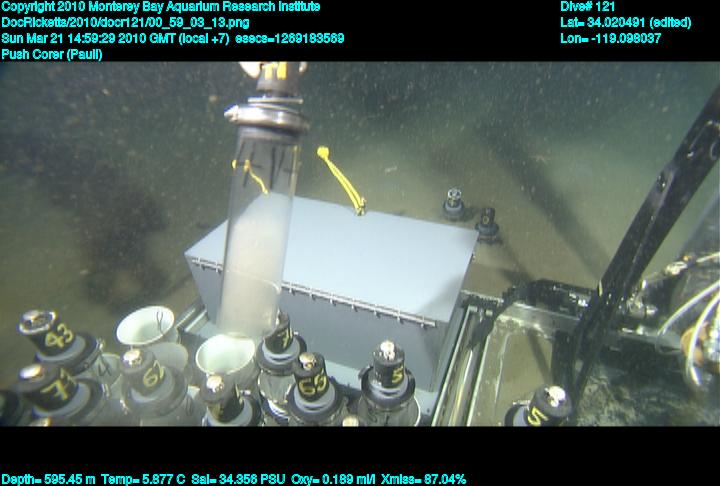
Task: Select the esecs=1269183569 value
Action: 290,38
